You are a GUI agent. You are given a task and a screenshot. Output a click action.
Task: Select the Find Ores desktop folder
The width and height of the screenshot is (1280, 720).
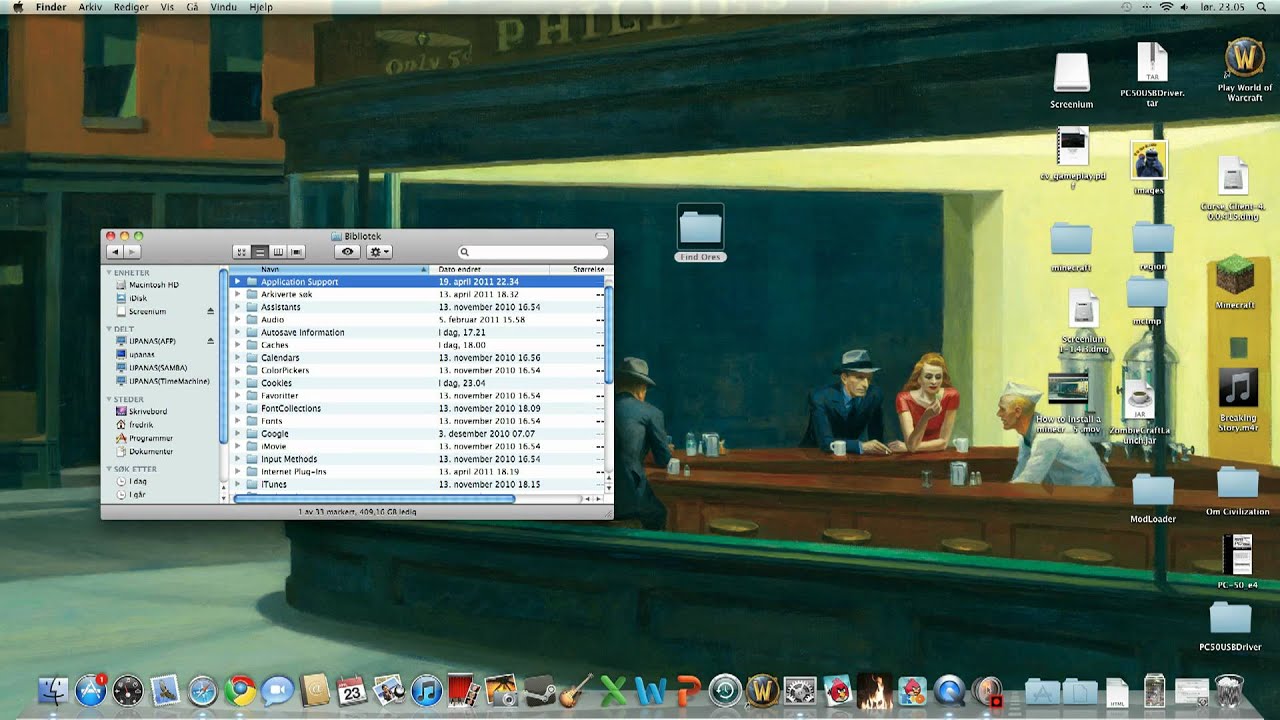(700, 233)
